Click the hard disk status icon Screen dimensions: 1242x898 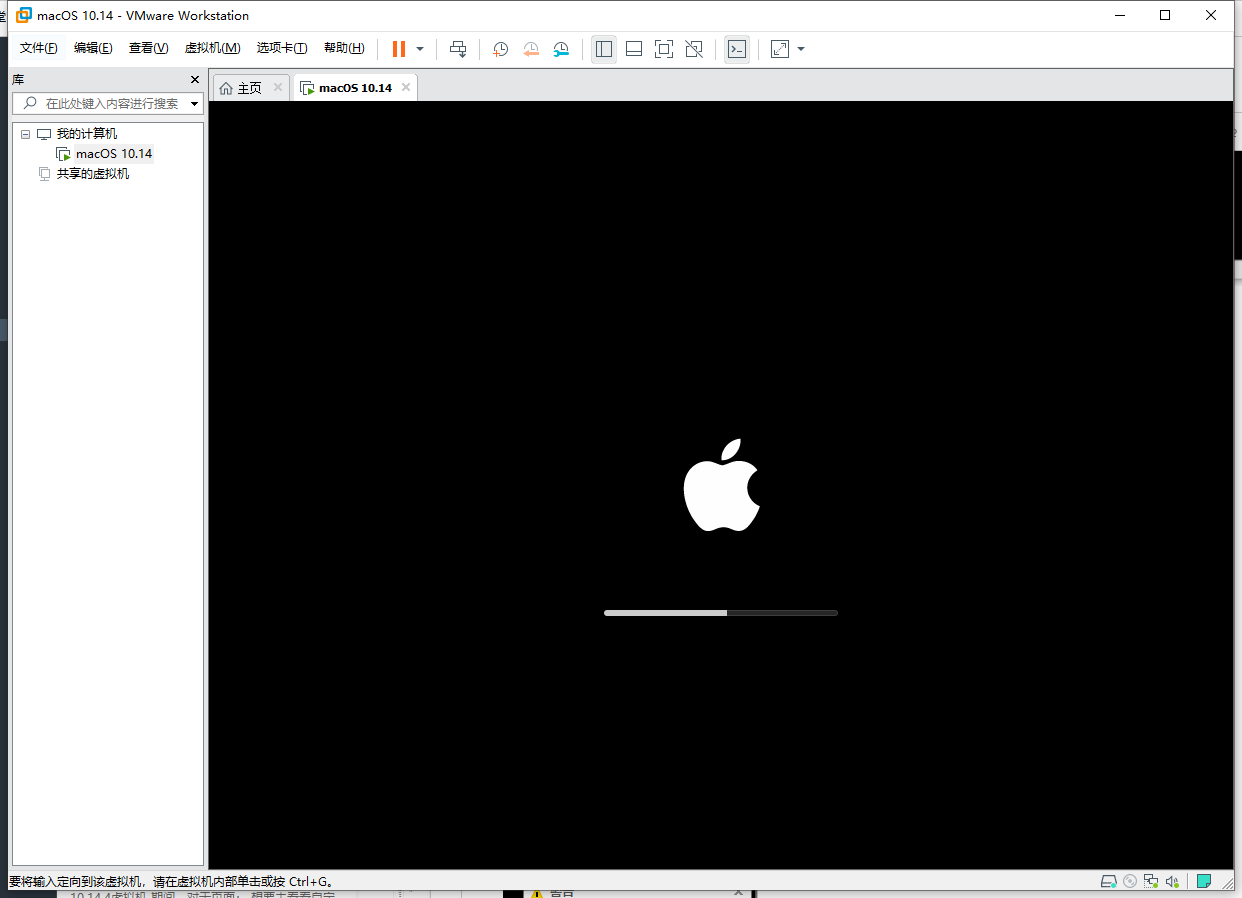[1108, 881]
